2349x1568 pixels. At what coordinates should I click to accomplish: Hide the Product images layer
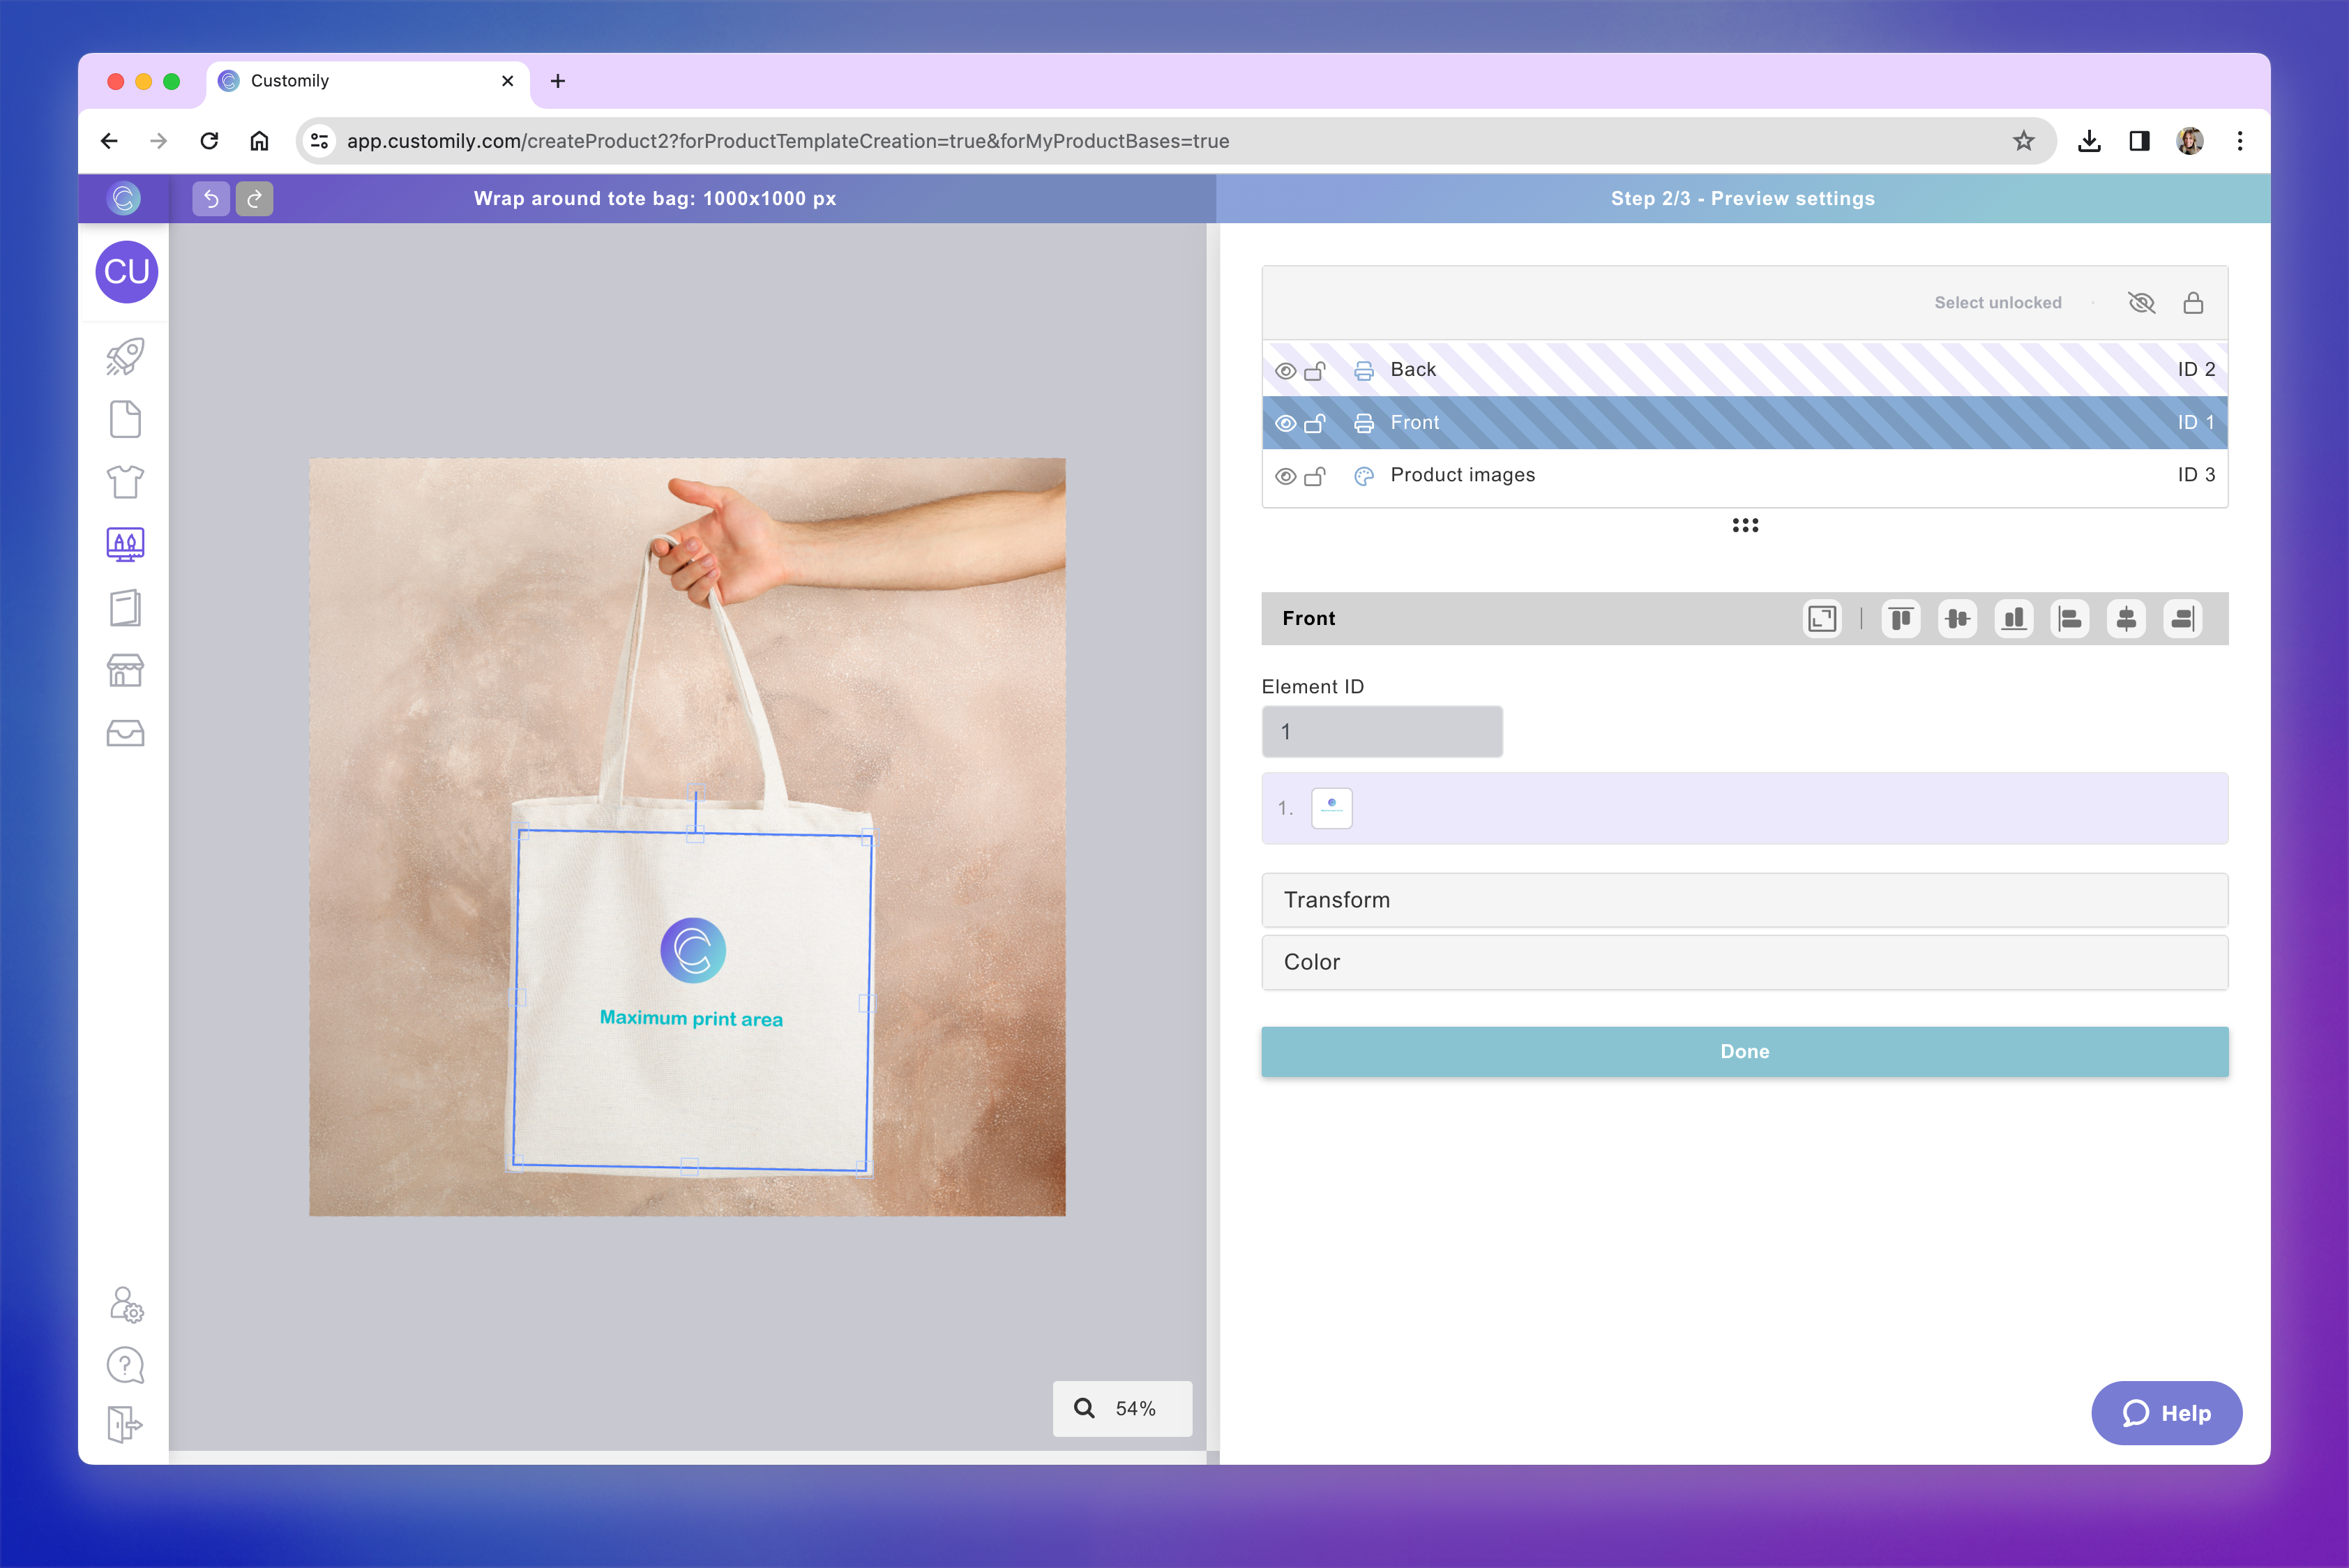[1285, 475]
